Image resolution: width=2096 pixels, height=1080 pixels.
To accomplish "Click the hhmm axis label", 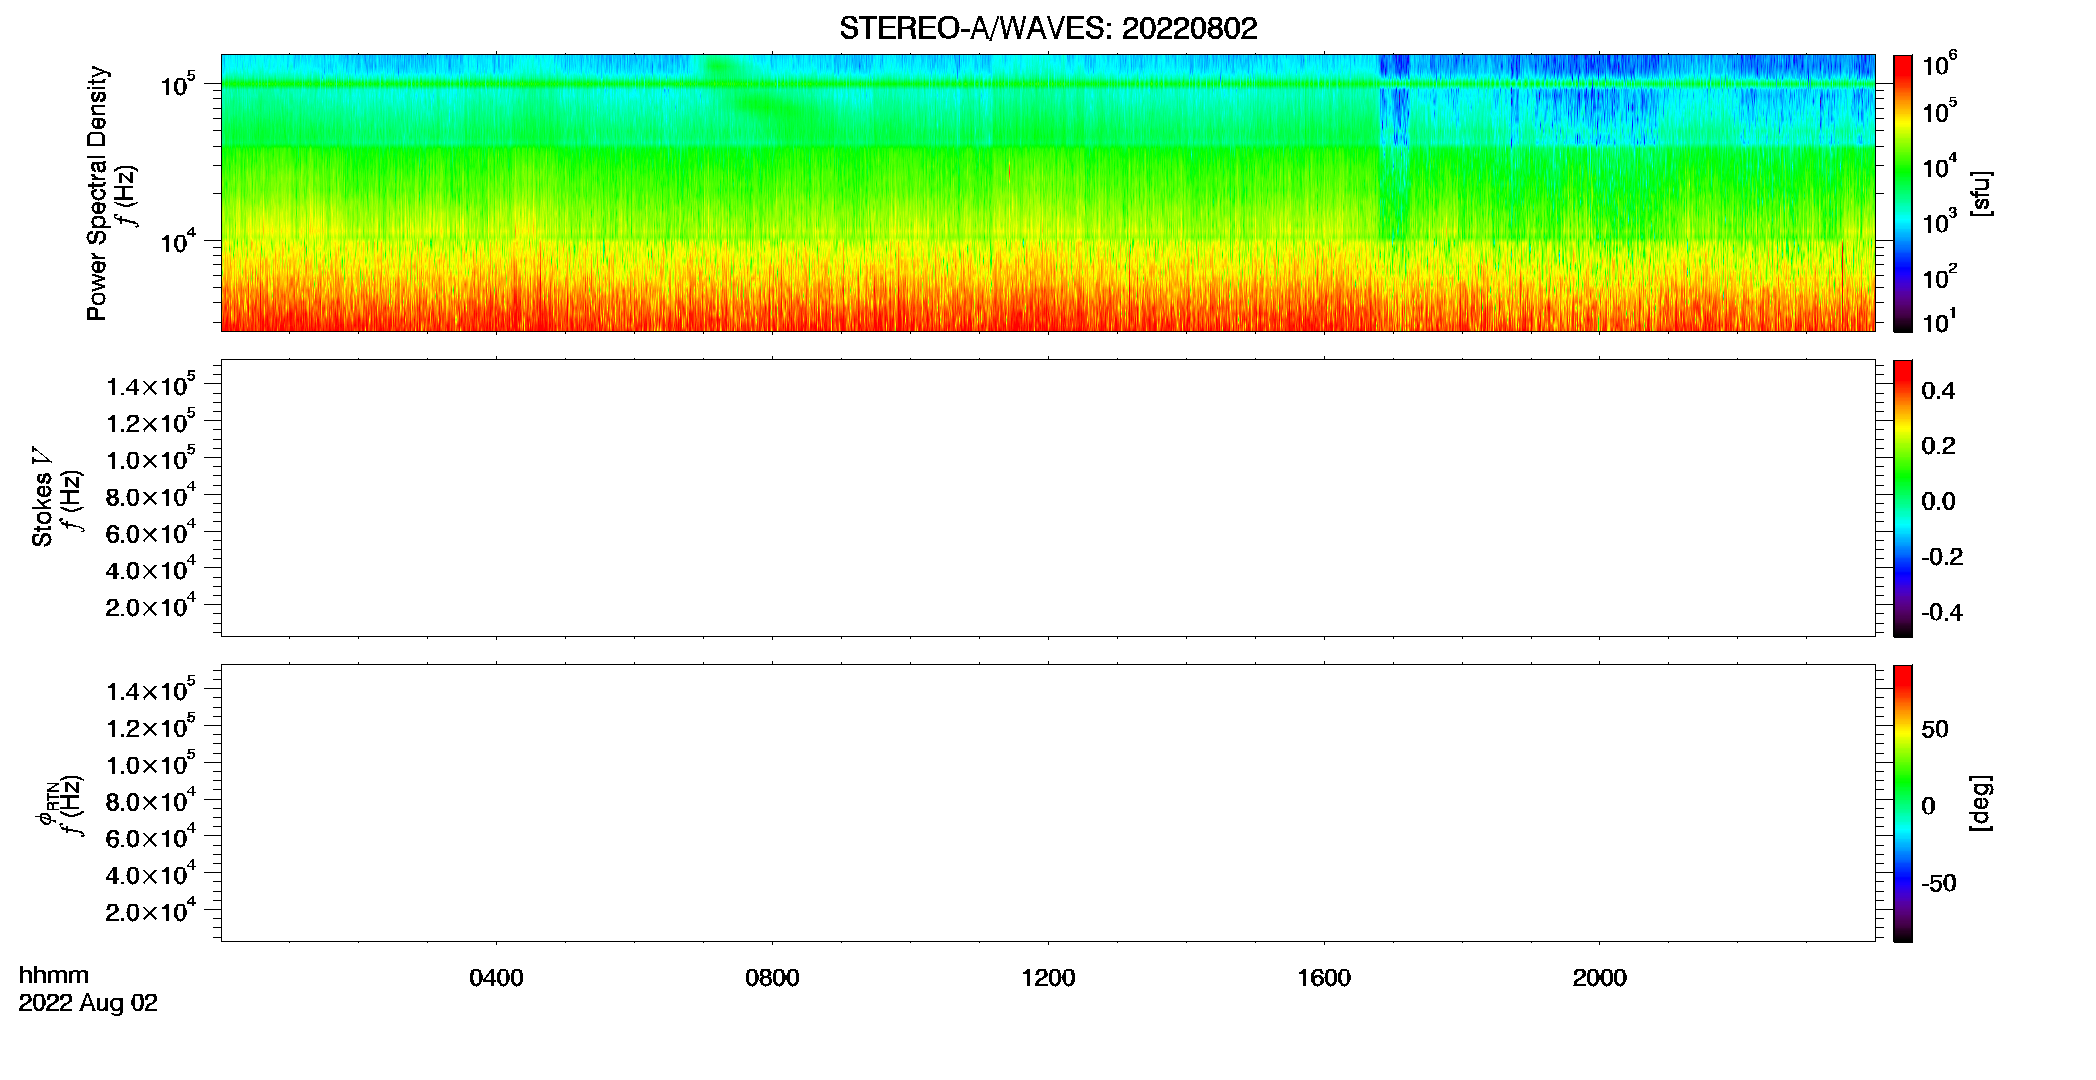I will click(54, 976).
